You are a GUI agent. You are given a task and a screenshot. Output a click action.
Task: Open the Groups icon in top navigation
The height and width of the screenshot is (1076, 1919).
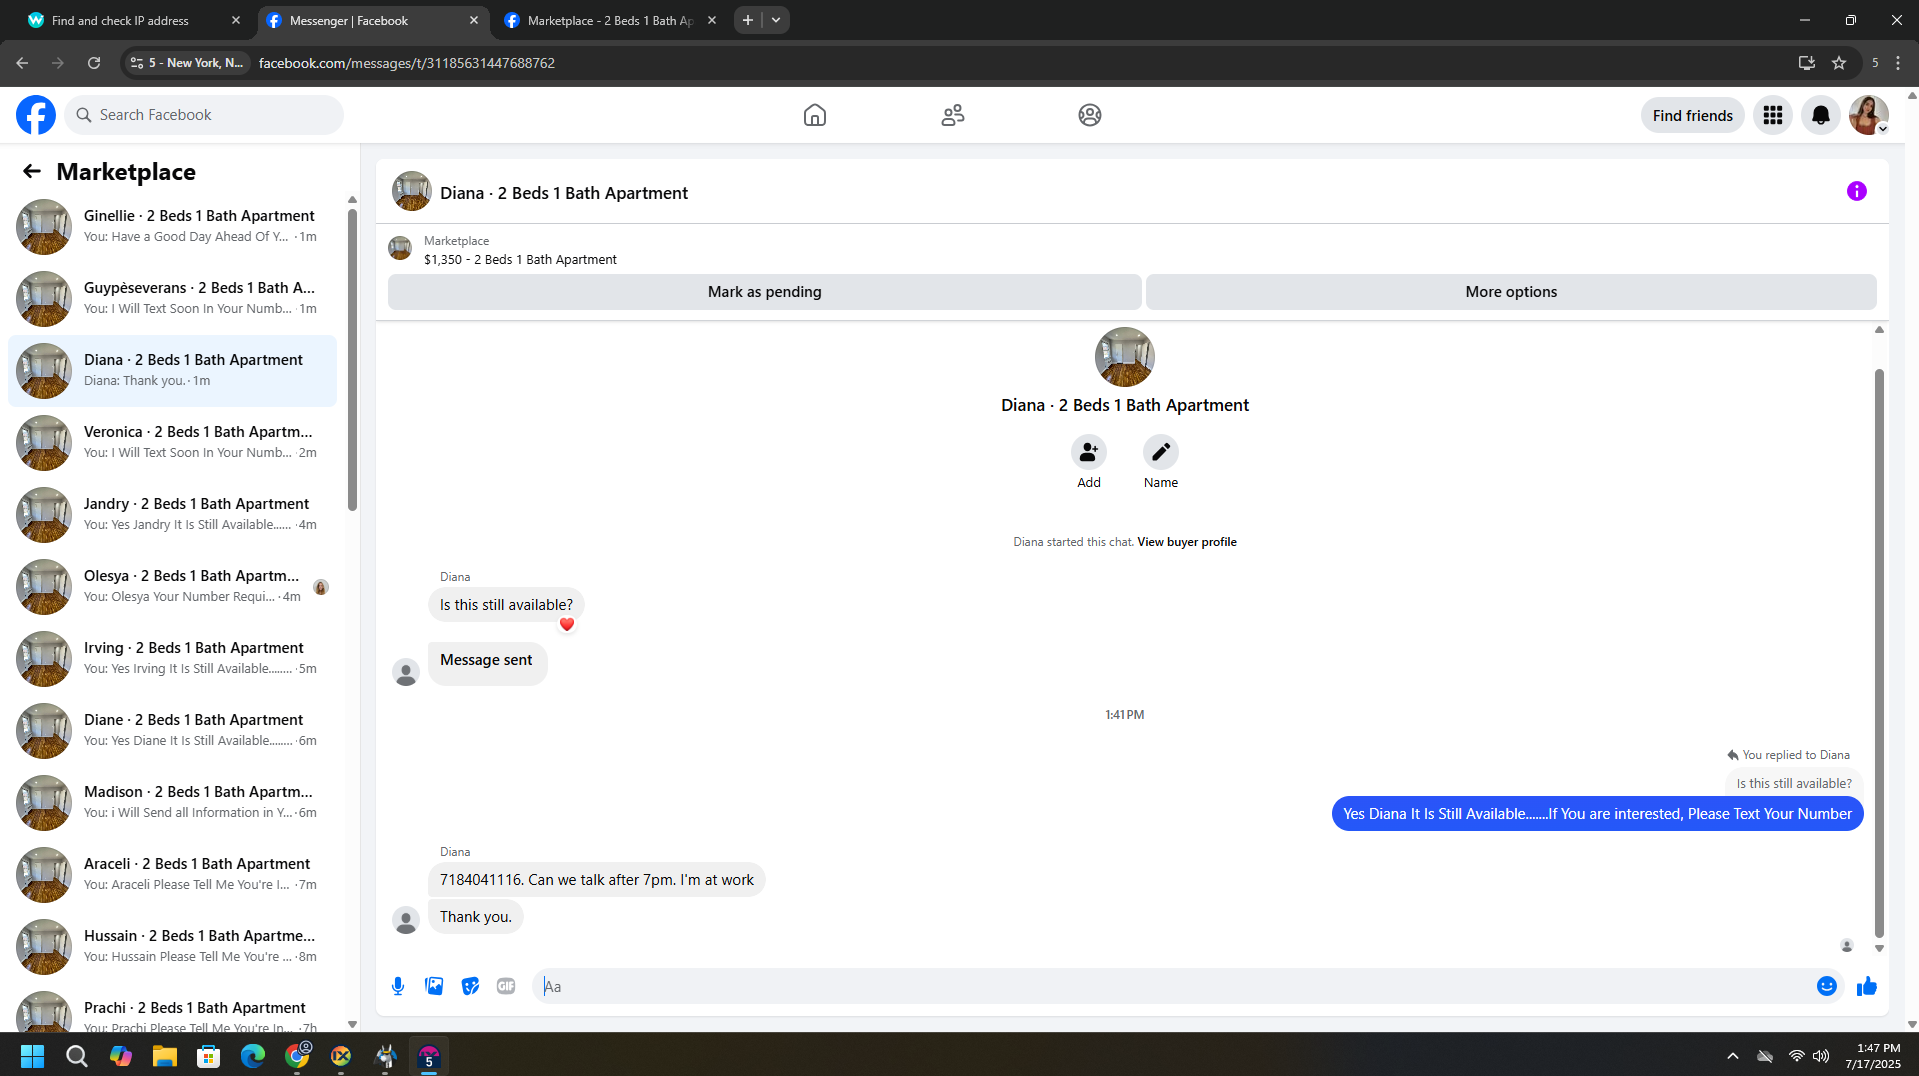click(x=1090, y=115)
